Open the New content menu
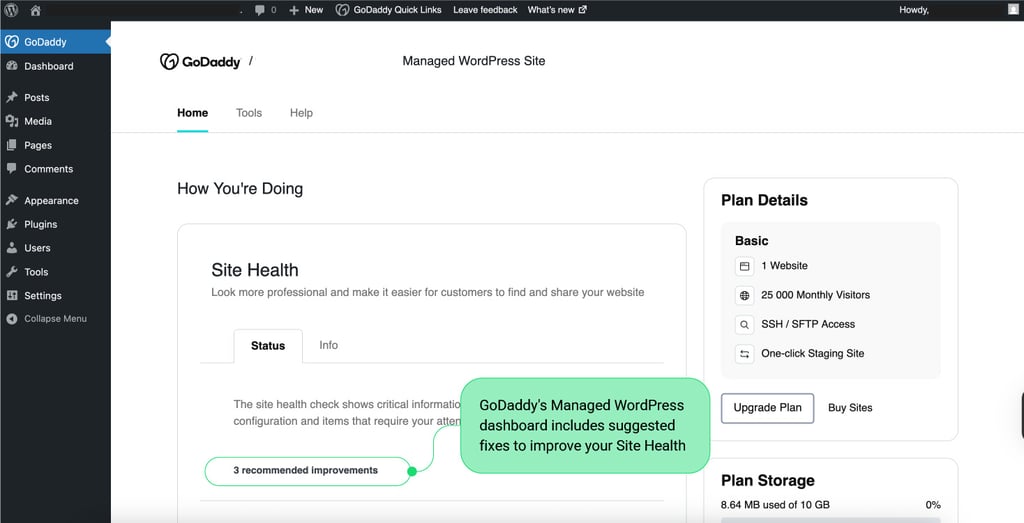Screen dimensions: 1024x523 (x=306, y=10)
